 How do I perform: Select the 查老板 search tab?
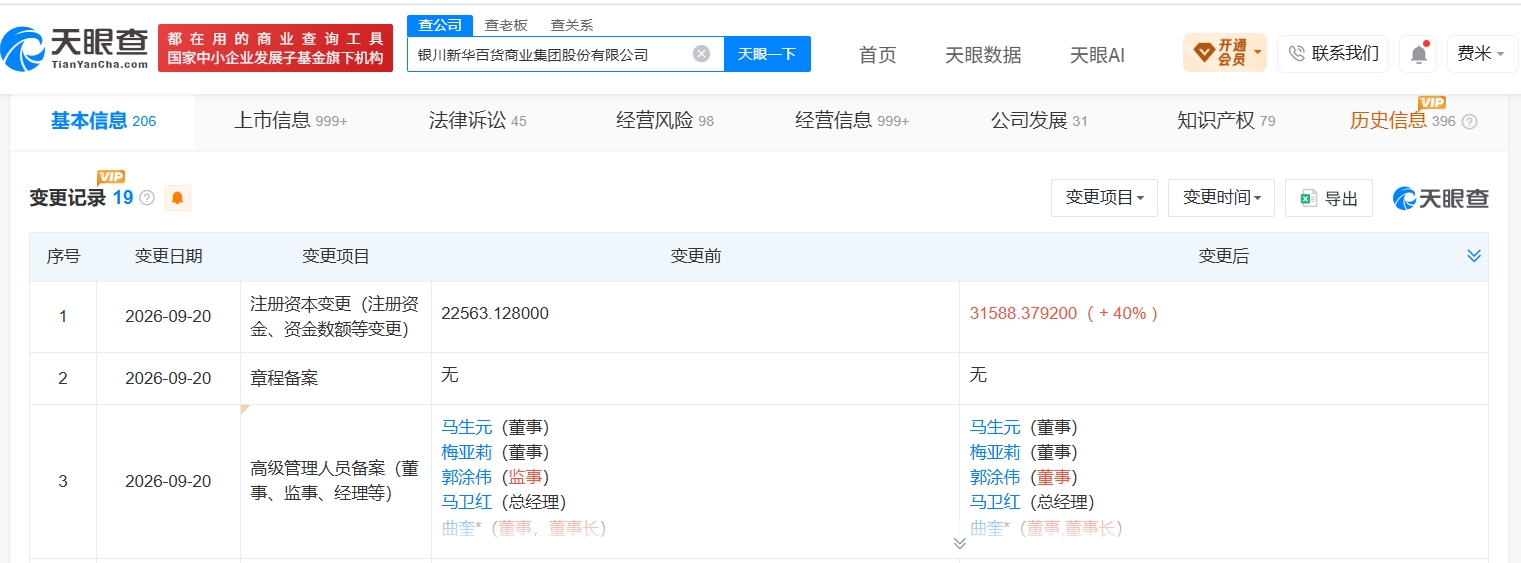pos(506,25)
